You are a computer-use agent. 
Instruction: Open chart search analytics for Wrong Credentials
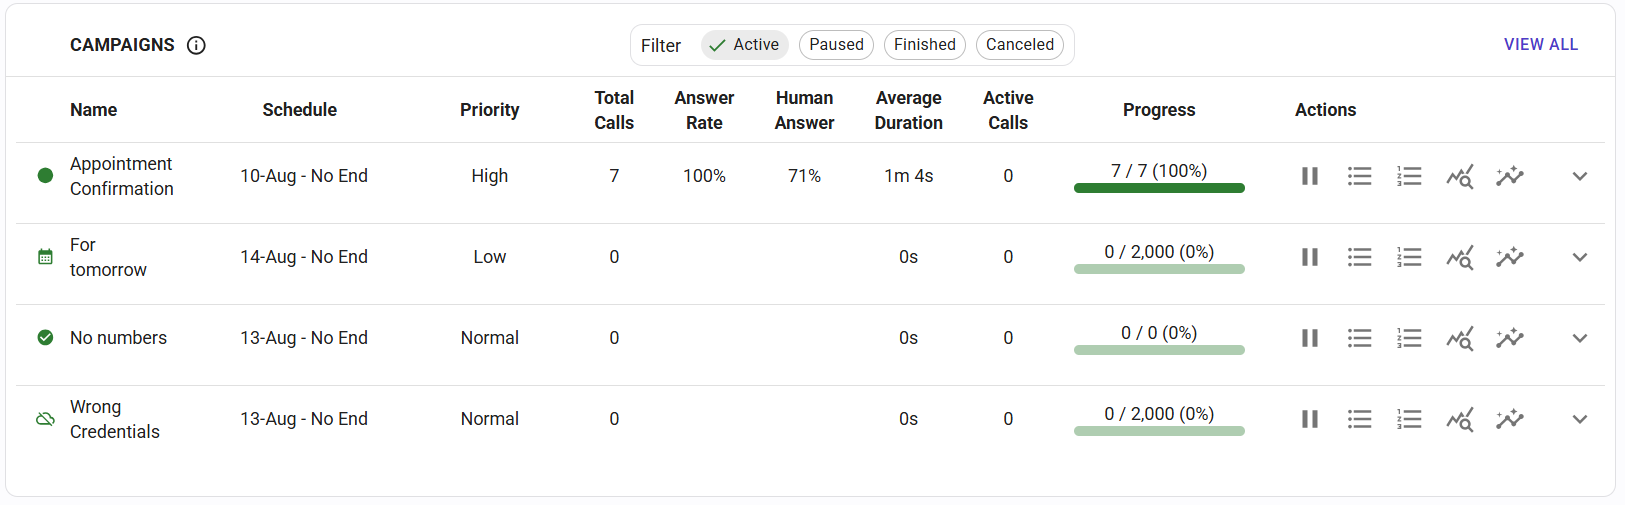(x=1459, y=419)
